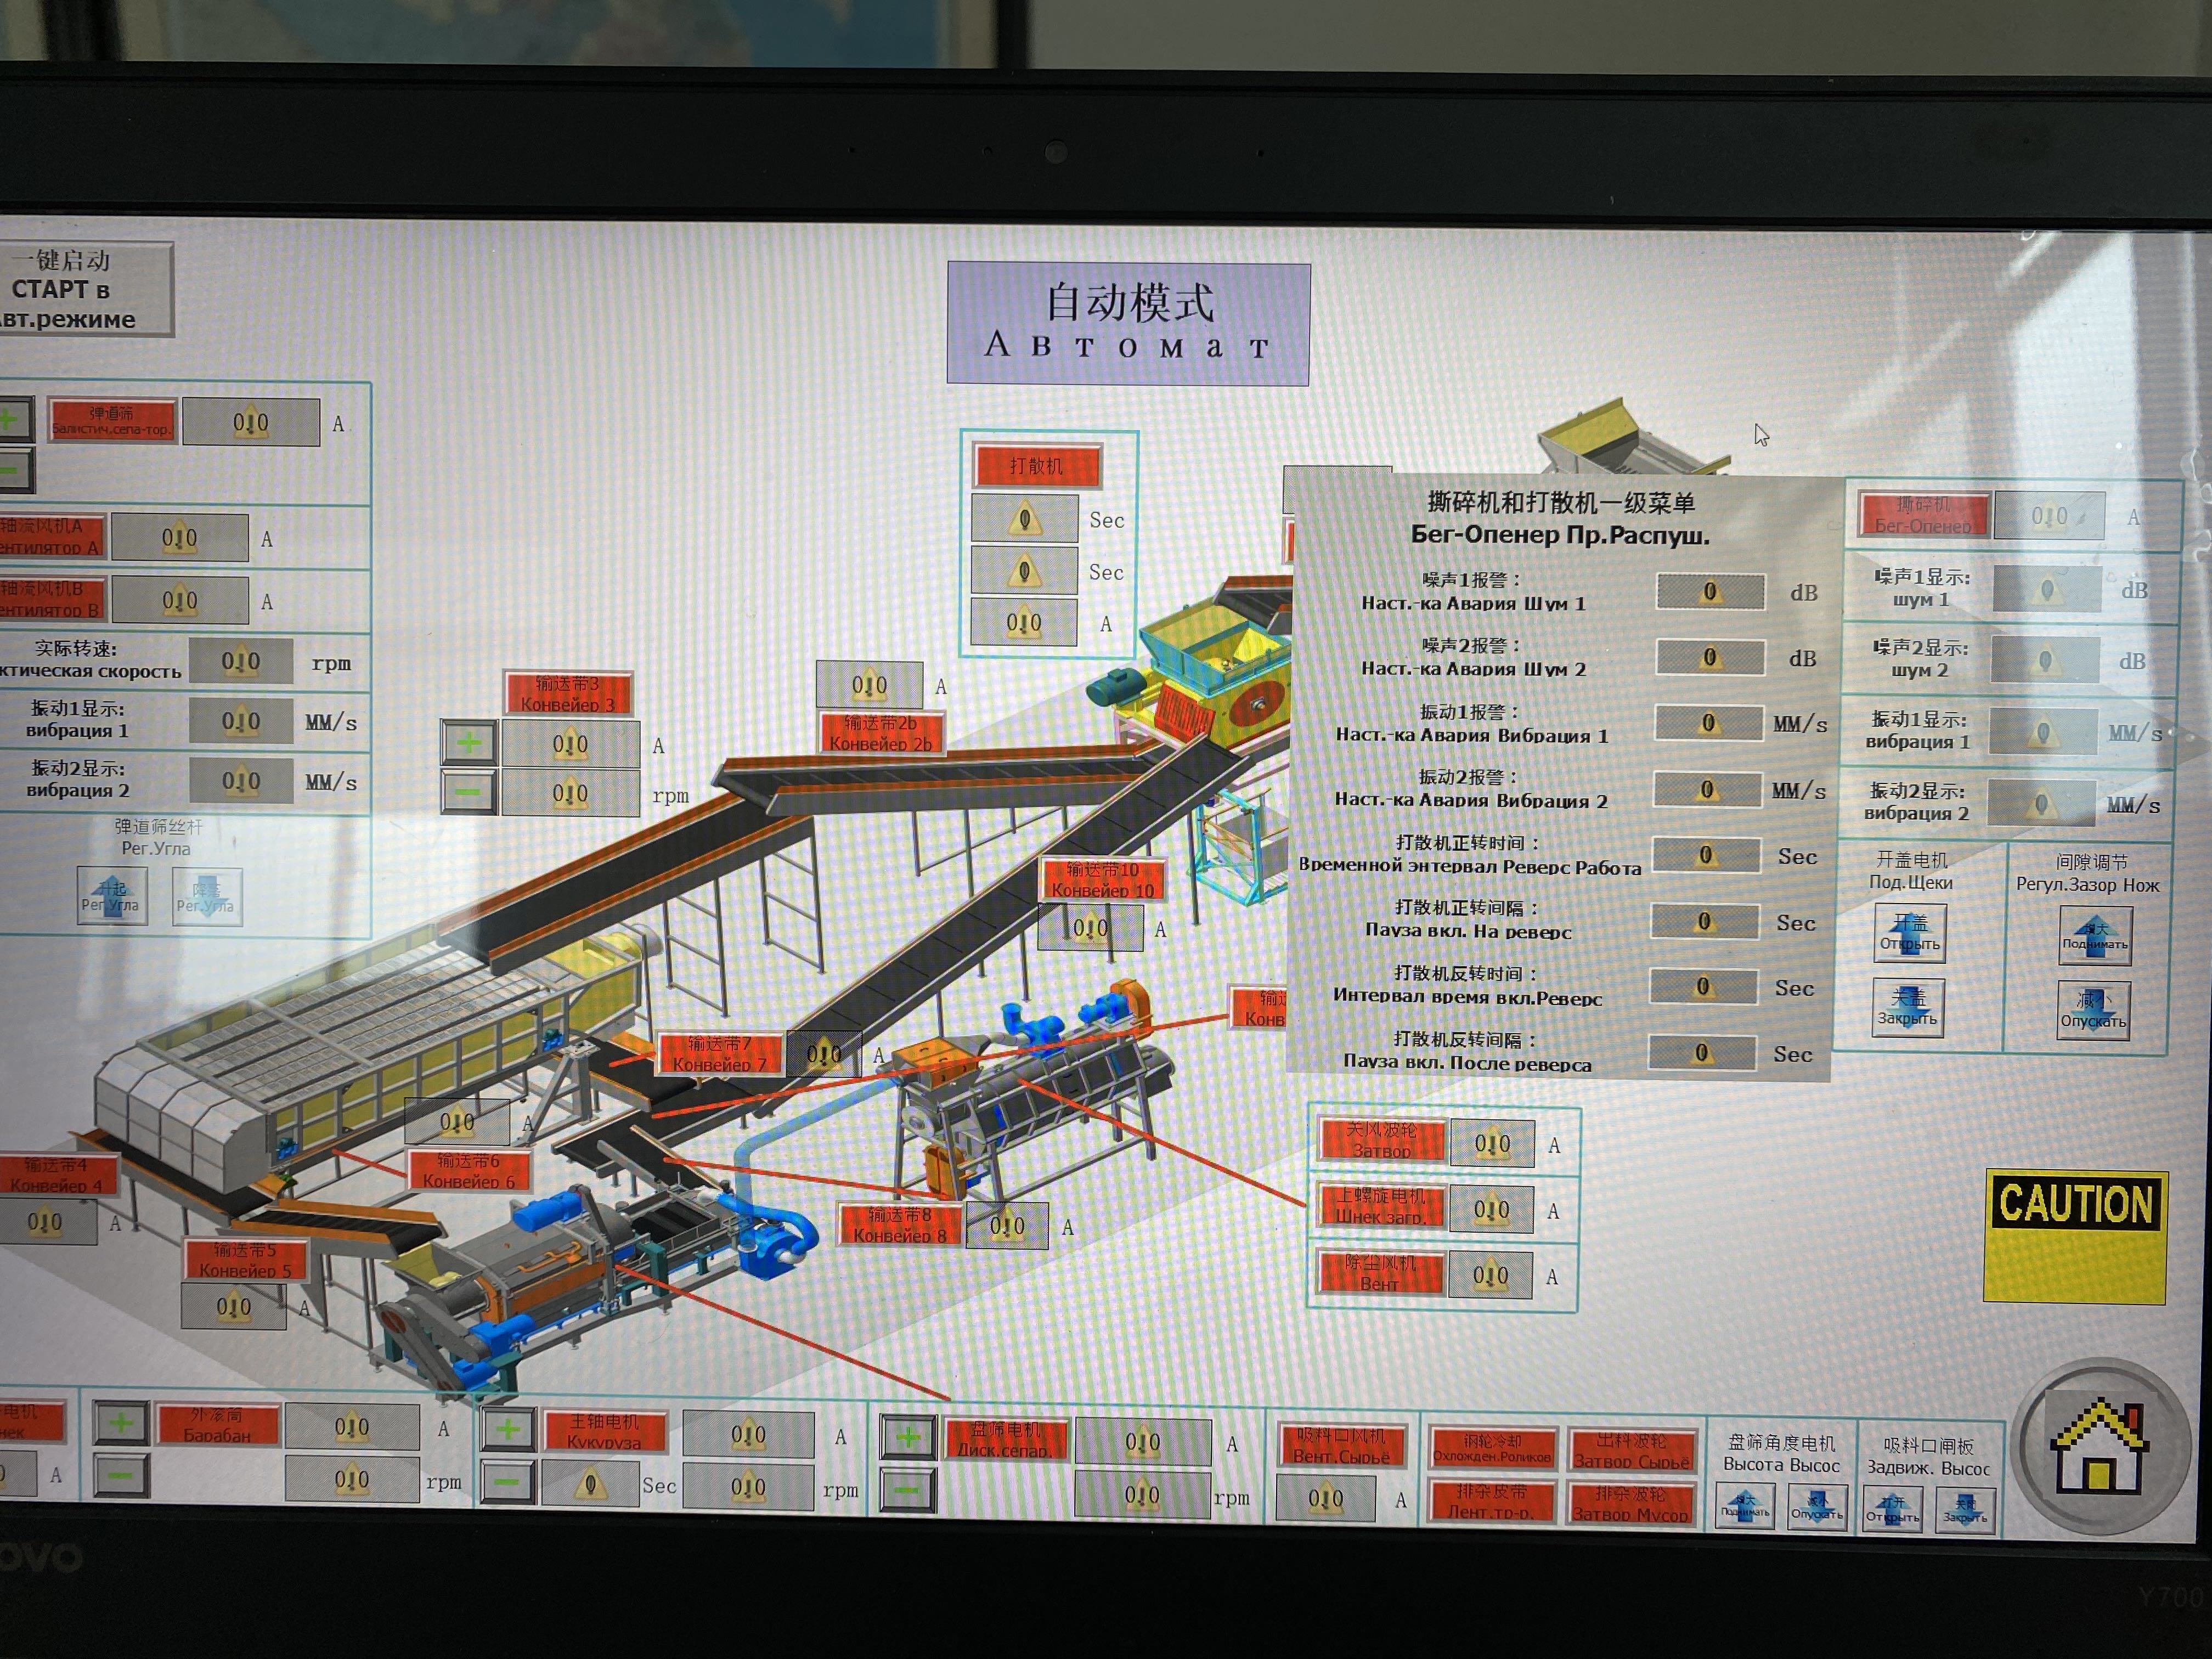Increase Конвейер 3 speed with green plus
The image size is (2212, 1659).
click(x=469, y=743)
